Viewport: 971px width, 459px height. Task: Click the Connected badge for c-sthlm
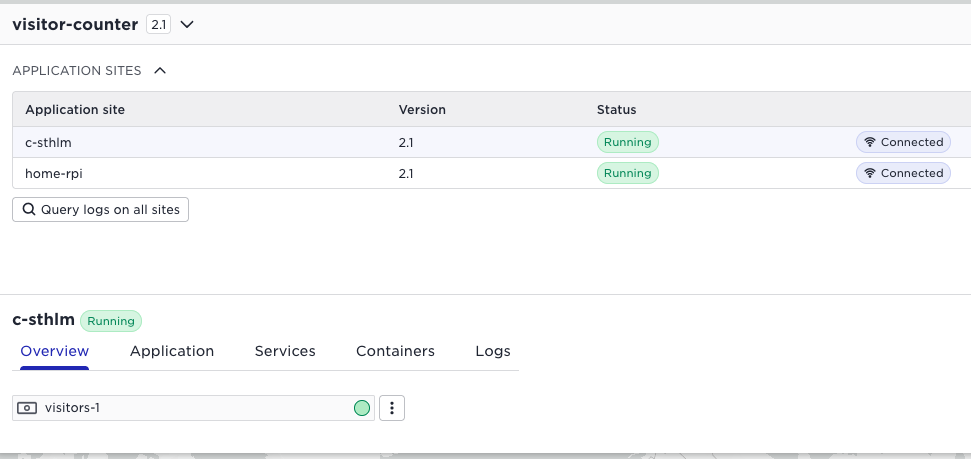pyautogui.click(x=903, y=142)
